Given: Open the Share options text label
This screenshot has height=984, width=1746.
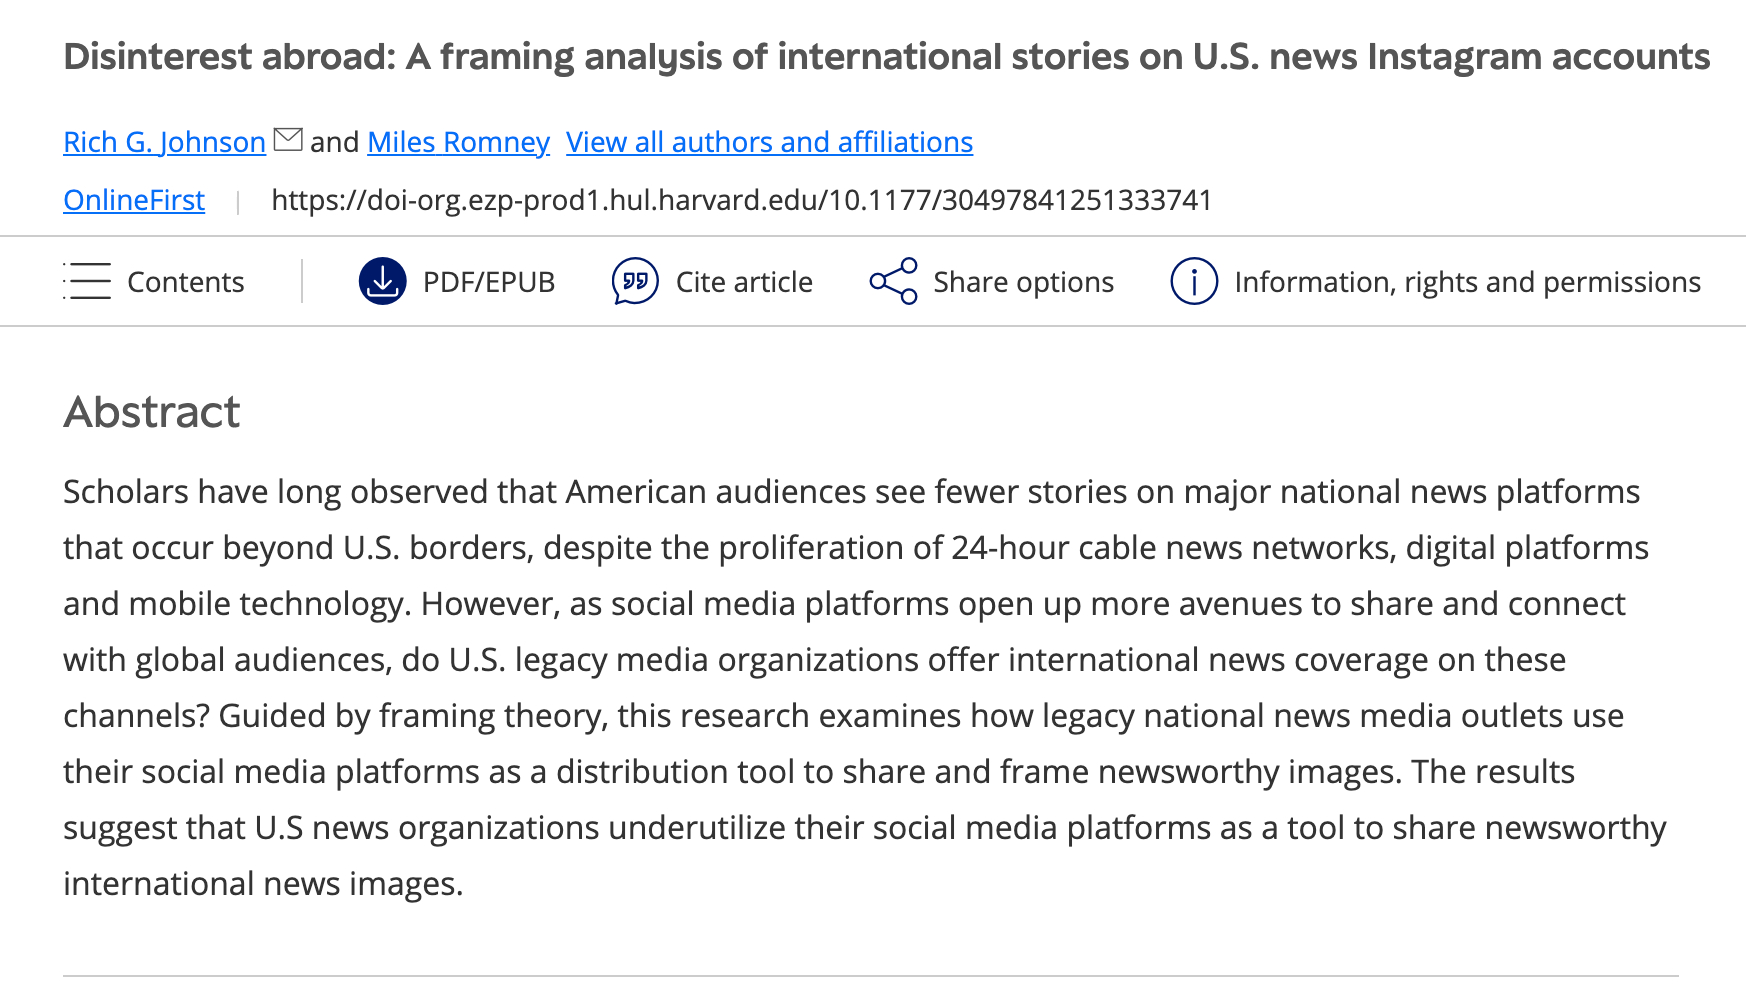Looking at the screenshot, I should pyautogui.click(x=1023, y=282).
